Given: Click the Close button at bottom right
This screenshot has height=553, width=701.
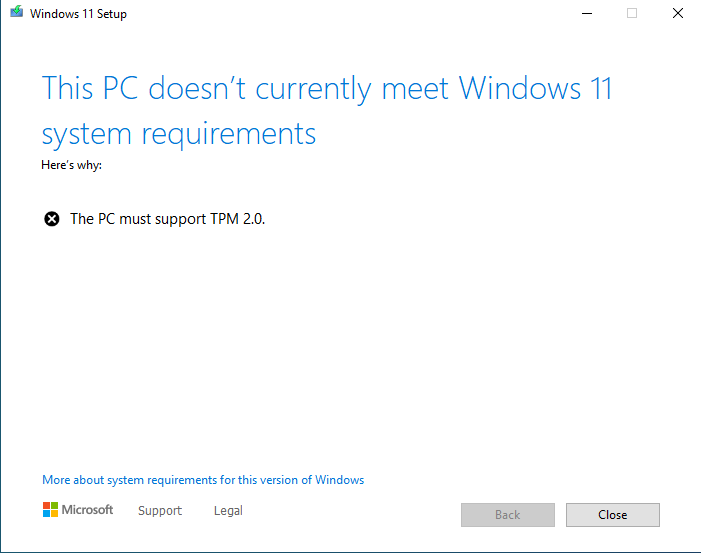Looking at the screenshot, I should click(x=612, y=515).
